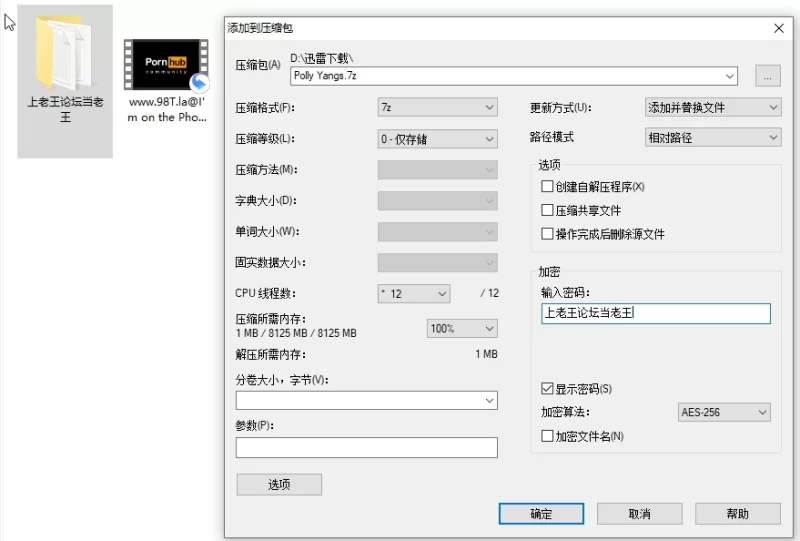Close the Add to Archive dialog
This screenshot has height=541, width=800.
[779, 29]
